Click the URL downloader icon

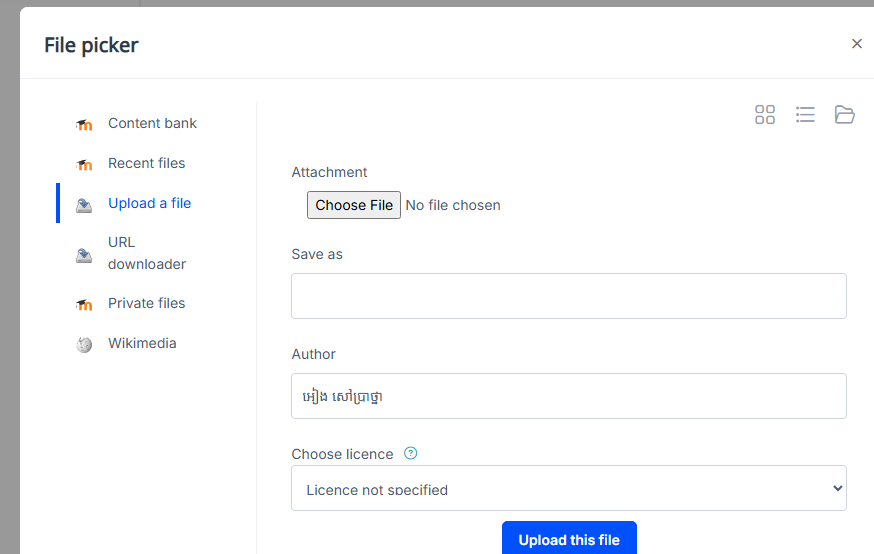tap(84, 255)
